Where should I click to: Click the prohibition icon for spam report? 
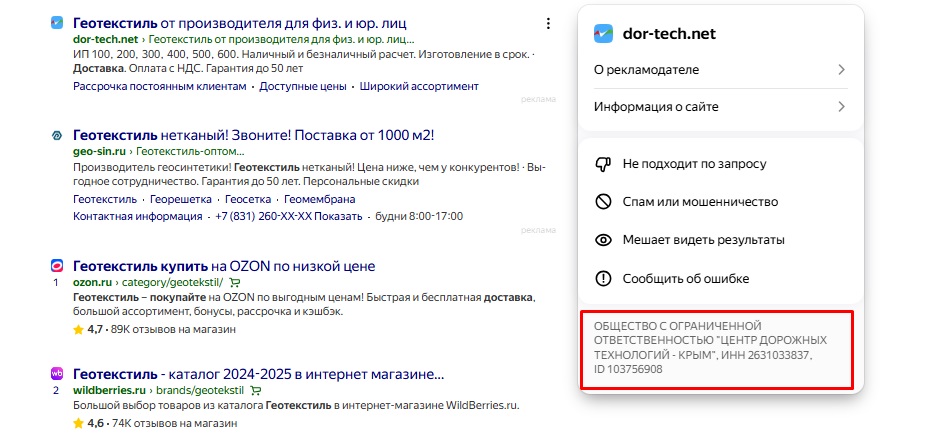[603, 202]
